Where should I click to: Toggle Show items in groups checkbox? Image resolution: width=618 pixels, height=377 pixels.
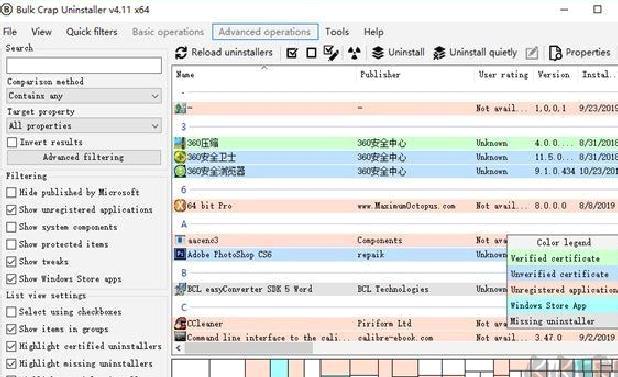11,329
